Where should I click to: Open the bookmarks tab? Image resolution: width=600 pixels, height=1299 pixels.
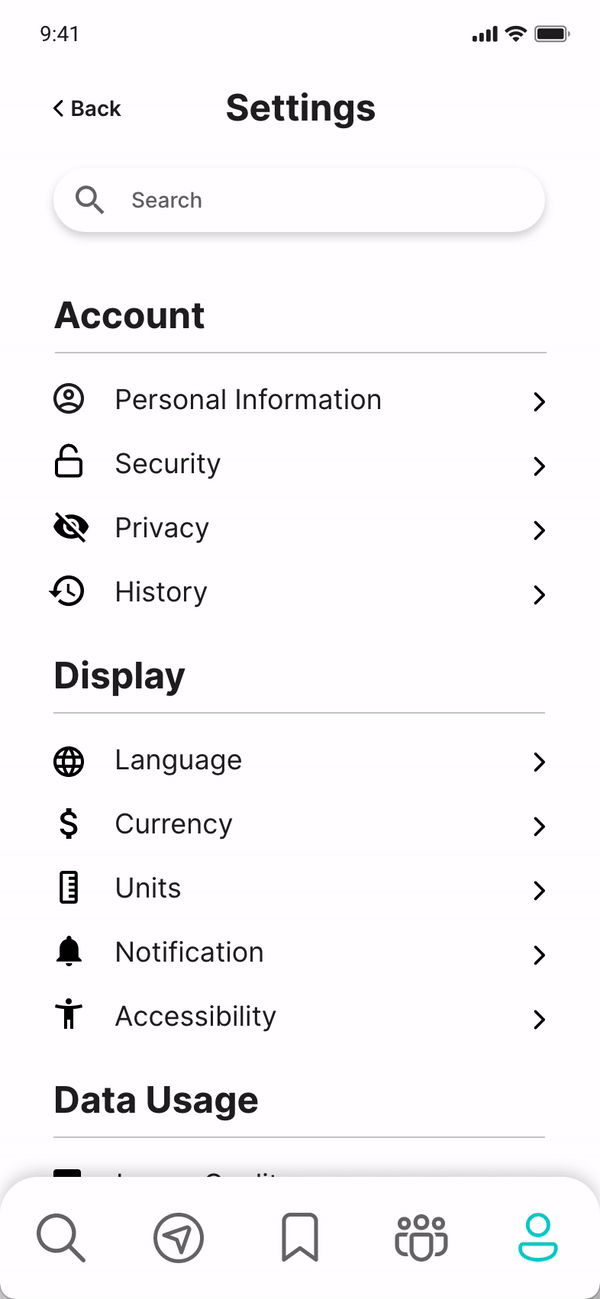pyautogui.click(x=300, y=1238)
